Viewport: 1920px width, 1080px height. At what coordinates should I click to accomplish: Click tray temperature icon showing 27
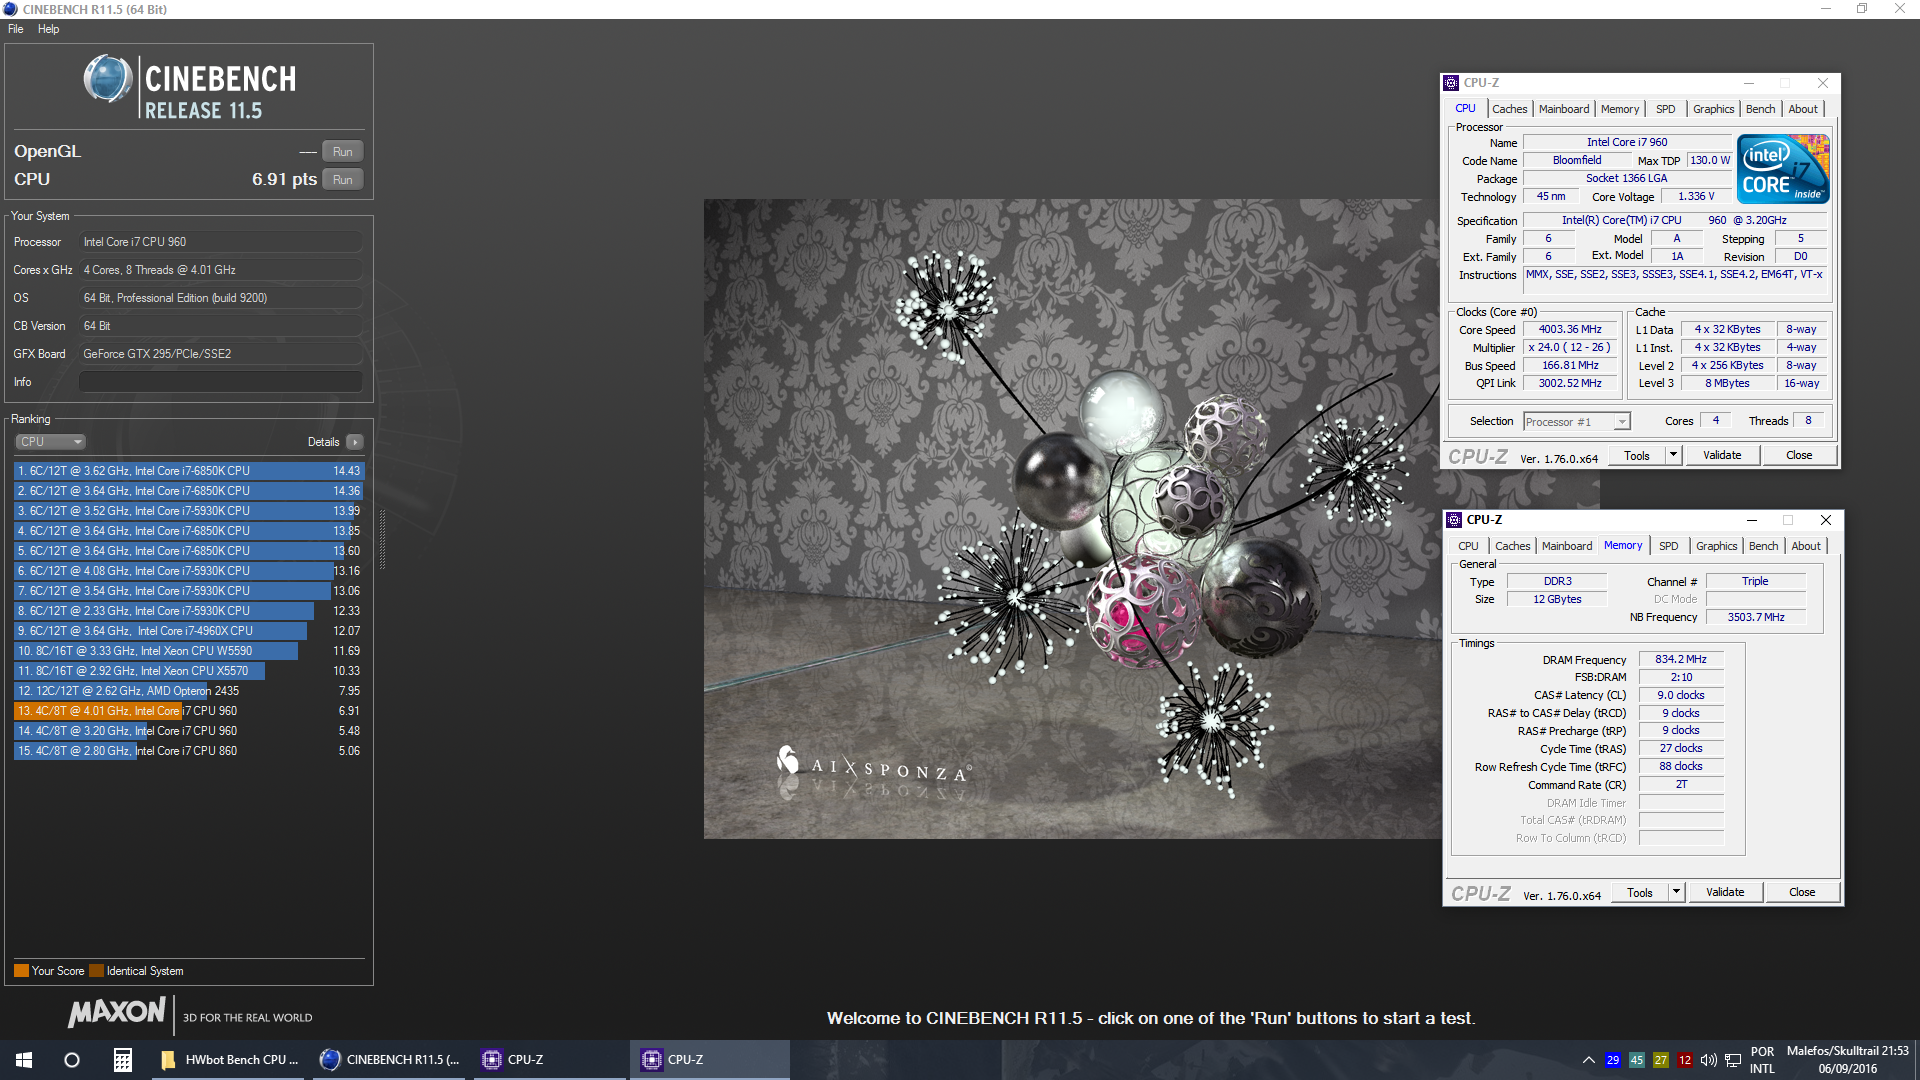tap(1661, 1060)
